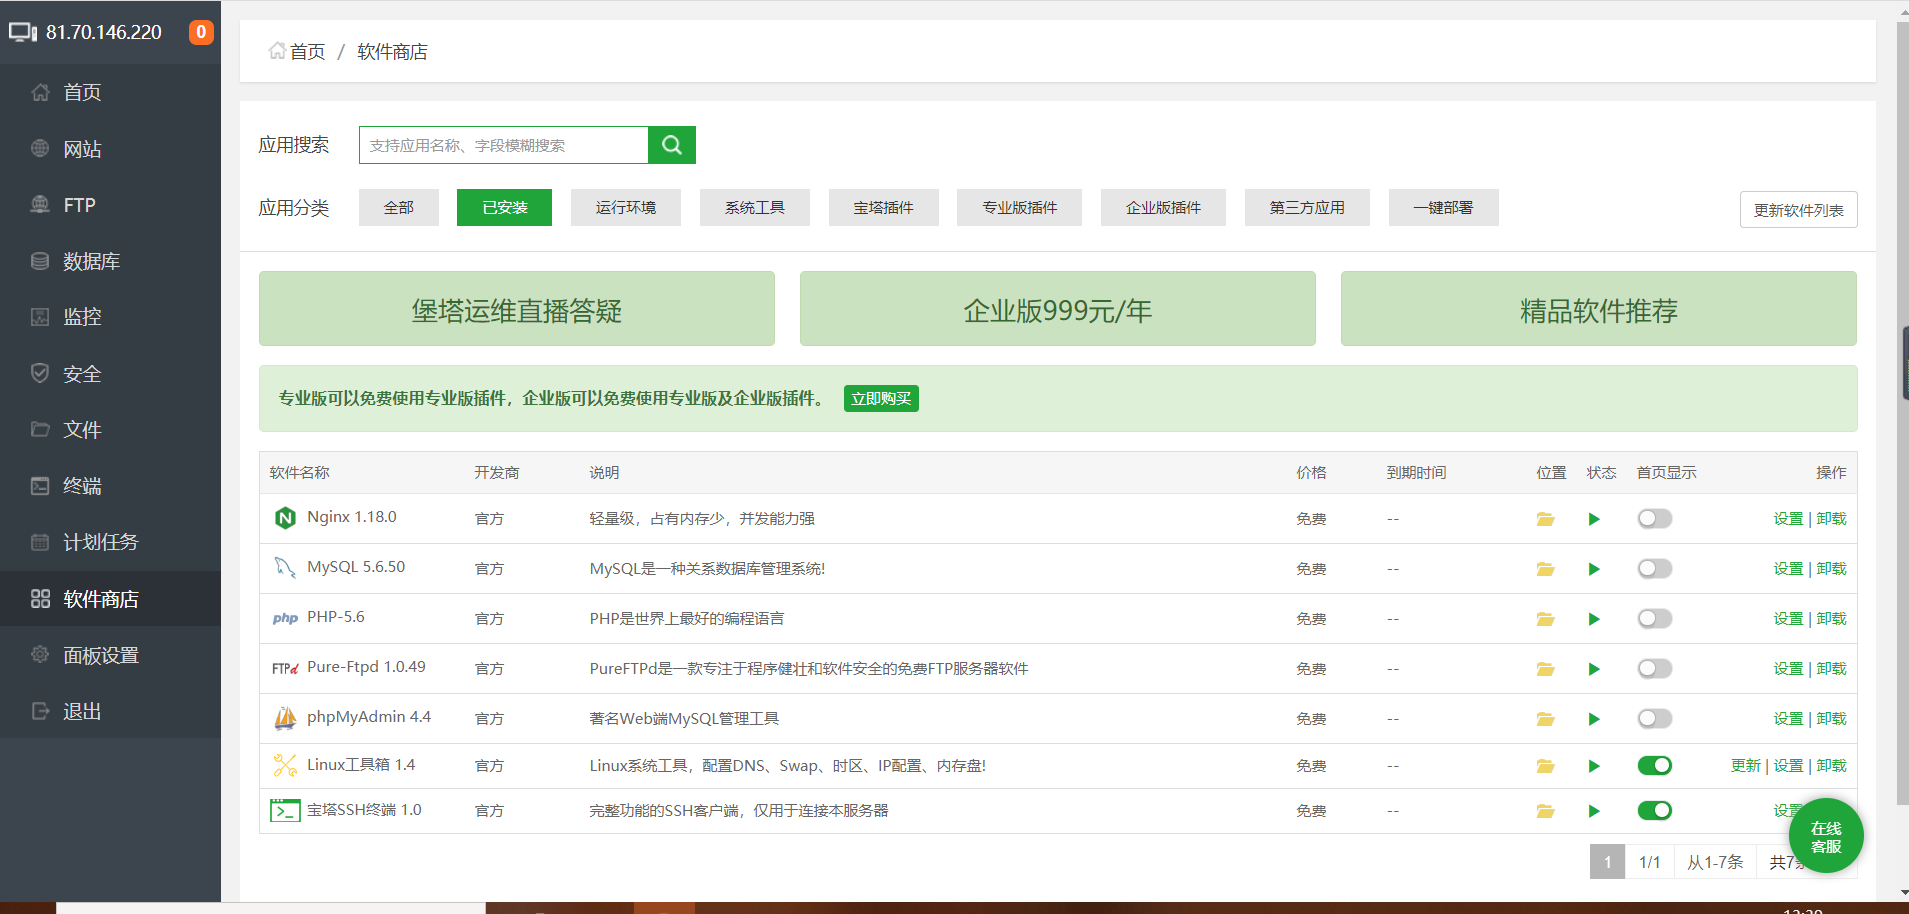Enable homepage display for Pure-Ftpd
Screen dimensions: 1909x914
point(1654,669)
